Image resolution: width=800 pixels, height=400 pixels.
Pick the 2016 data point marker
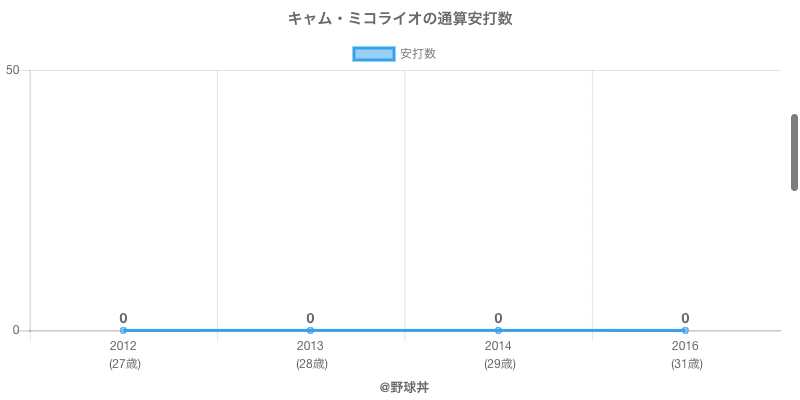[685, 330]
